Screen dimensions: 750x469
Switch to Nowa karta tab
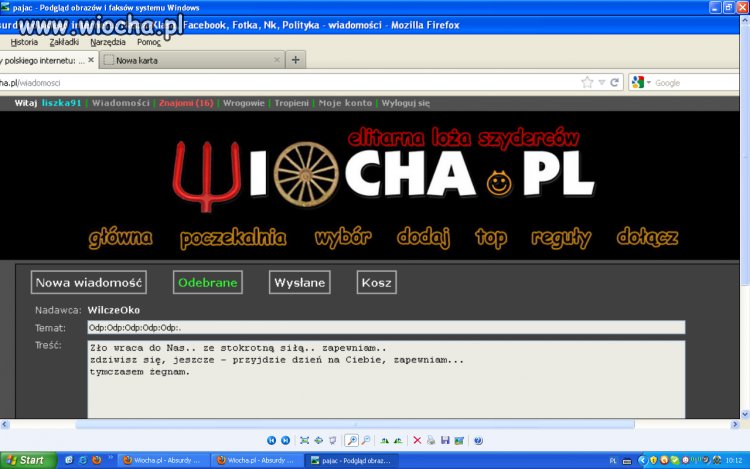click(x=192, y=60)
